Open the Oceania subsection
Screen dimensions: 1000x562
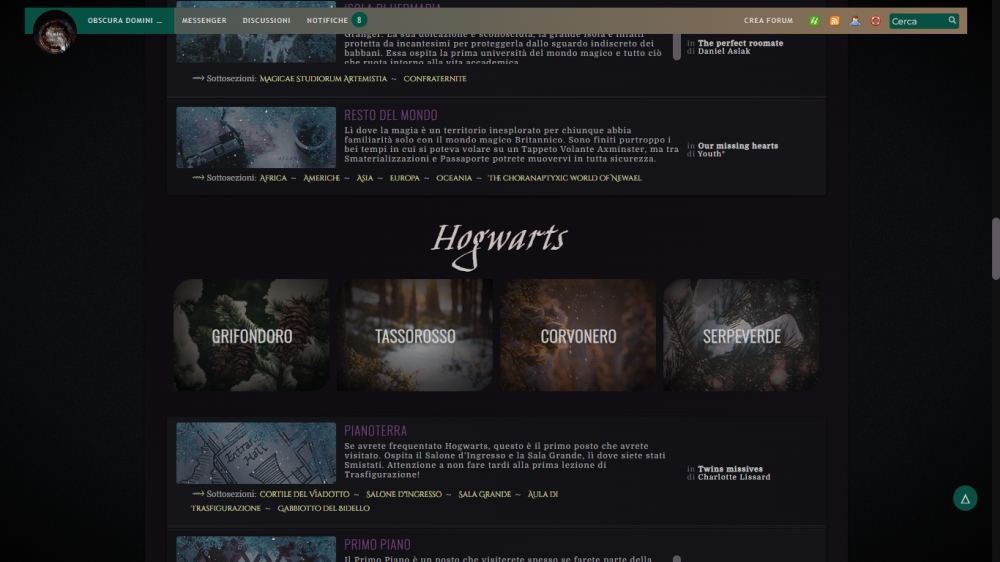454,178
